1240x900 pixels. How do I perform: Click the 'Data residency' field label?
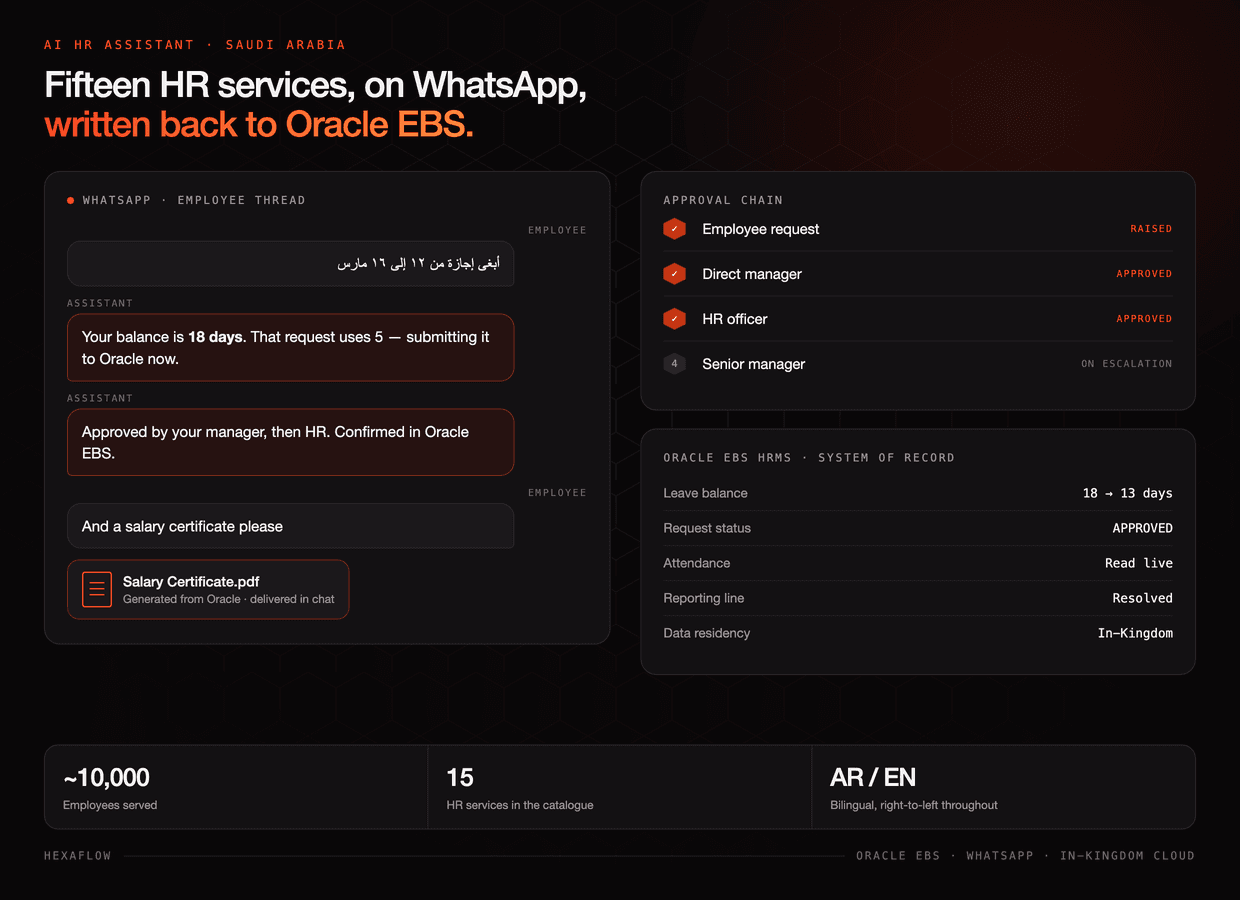[706, 633]
